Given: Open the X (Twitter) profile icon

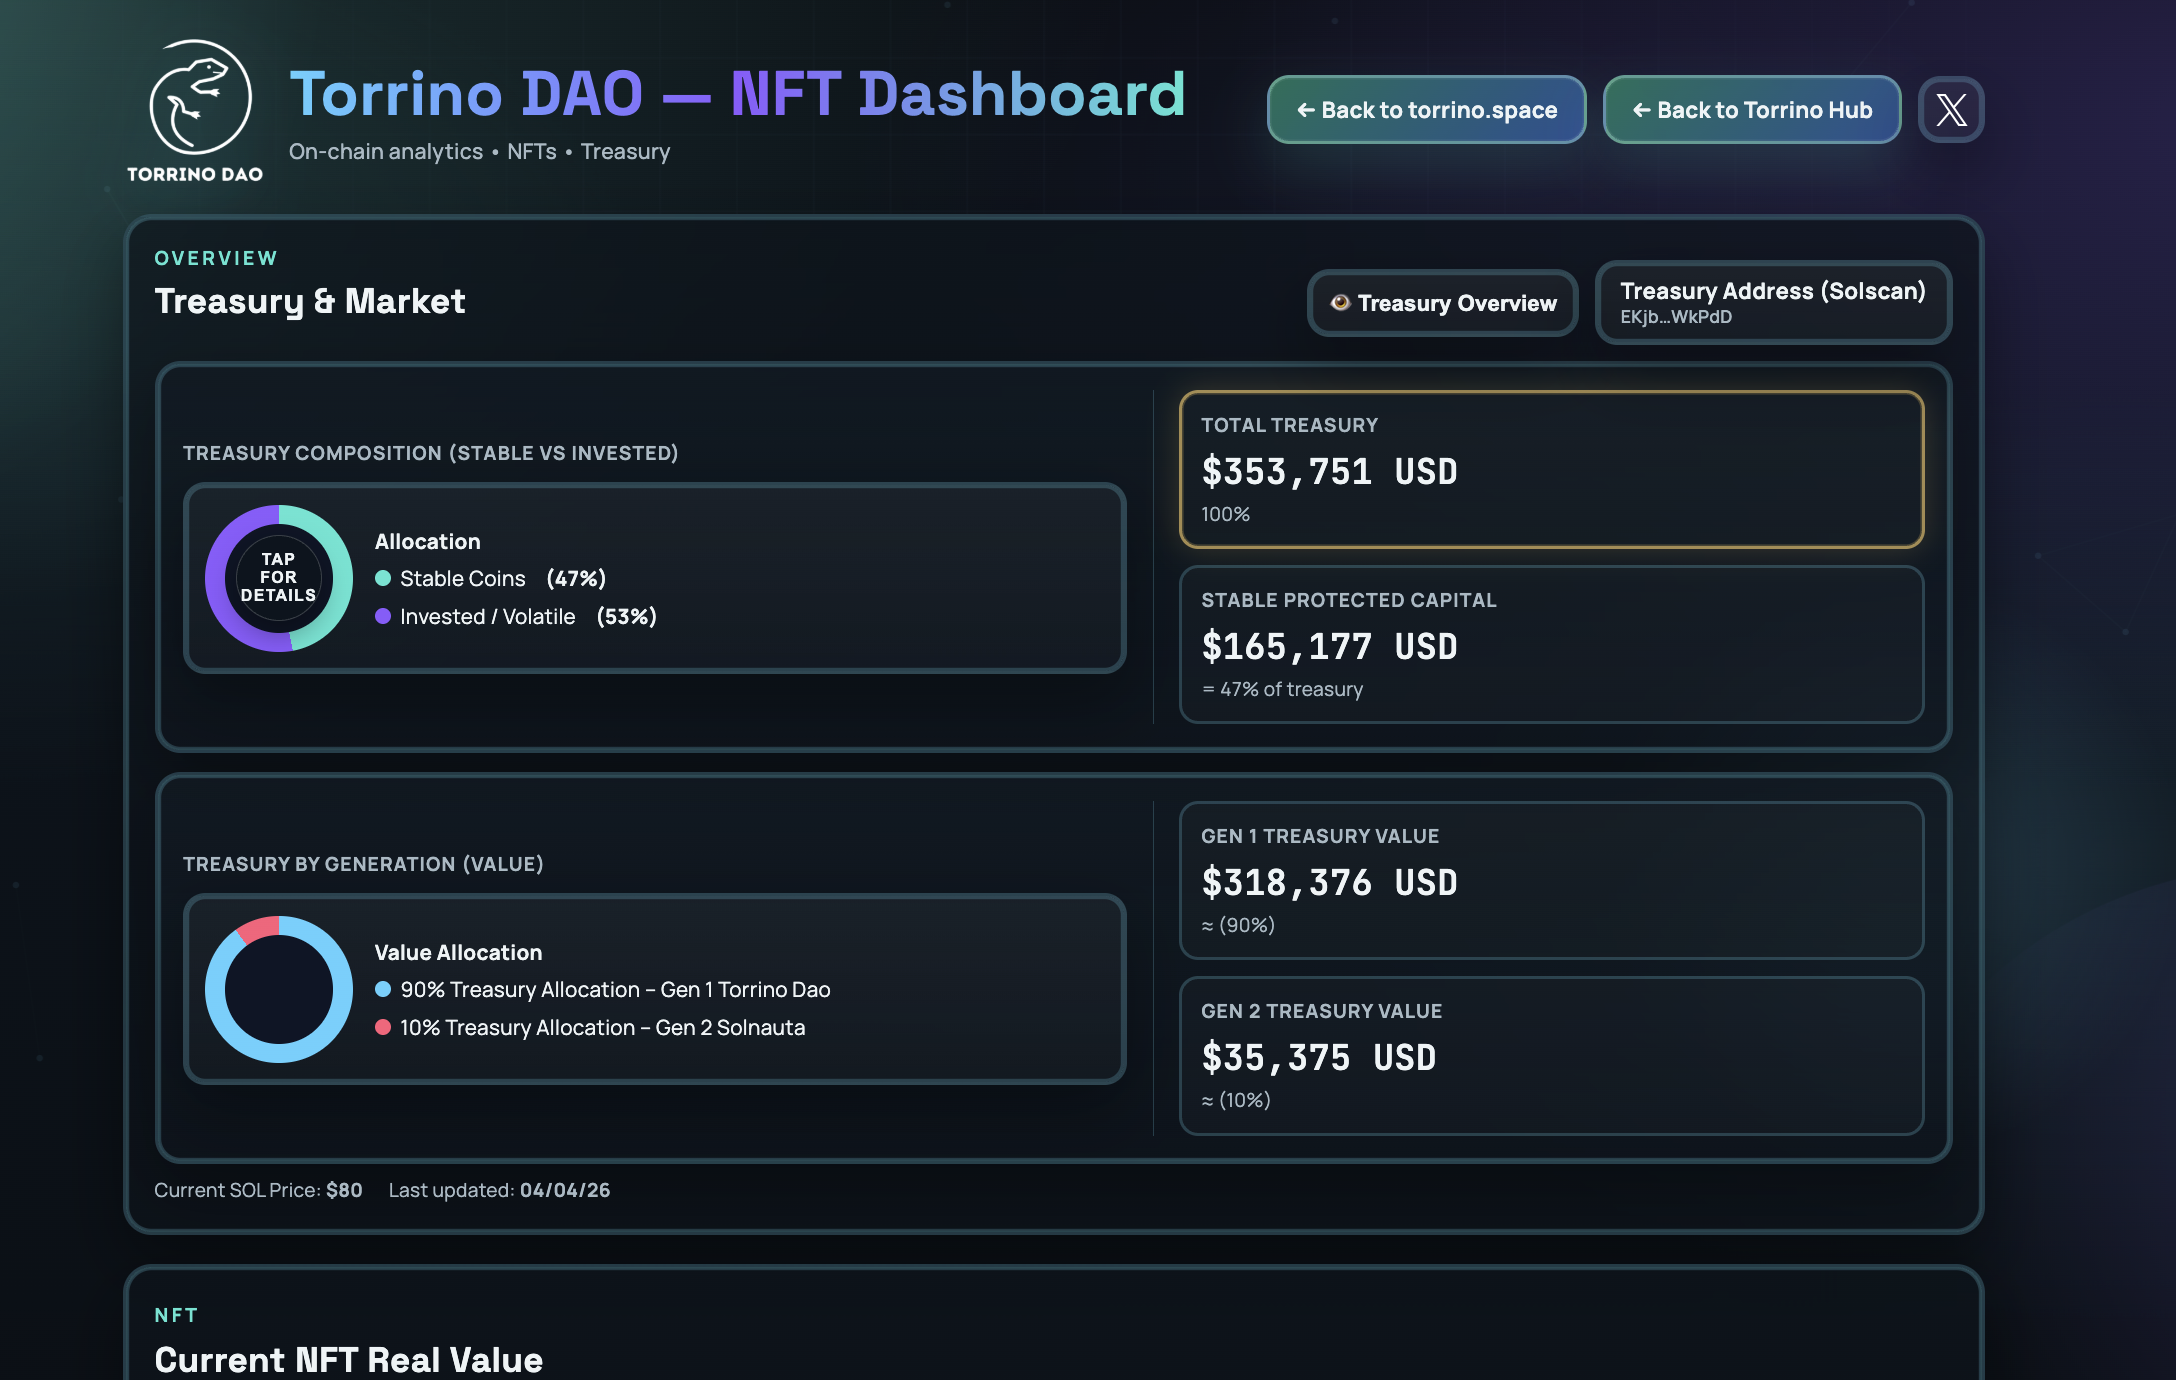Looking at the screenshot, I should tap(1950, 110).
